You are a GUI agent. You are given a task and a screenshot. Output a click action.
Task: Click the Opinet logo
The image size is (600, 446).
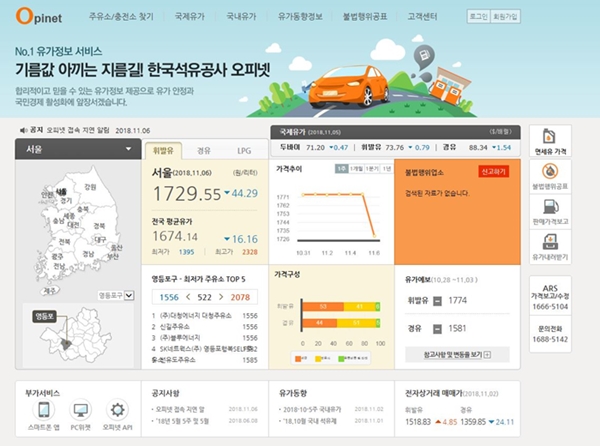(39, 16)
